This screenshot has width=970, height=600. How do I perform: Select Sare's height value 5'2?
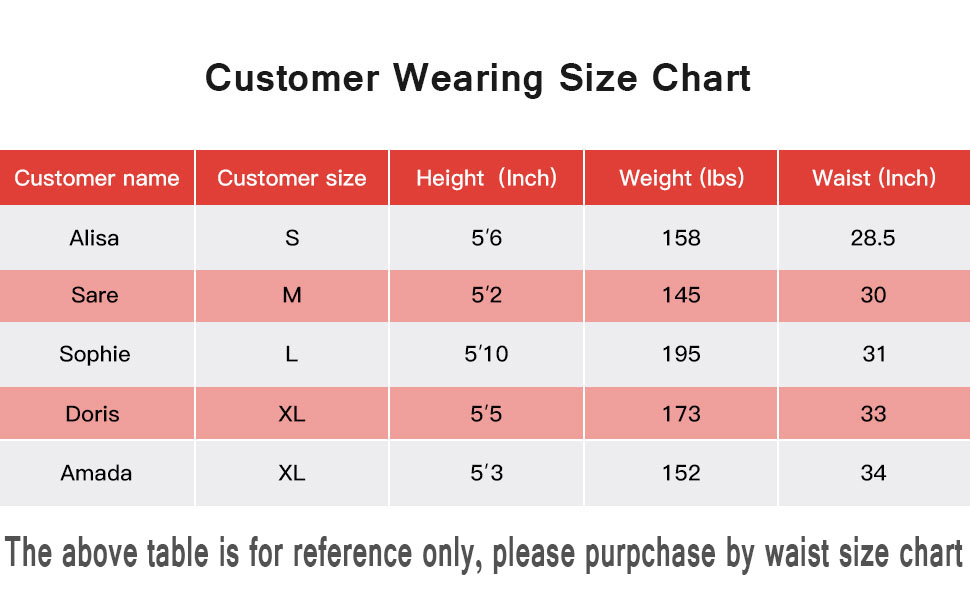(x=486, y=295)
